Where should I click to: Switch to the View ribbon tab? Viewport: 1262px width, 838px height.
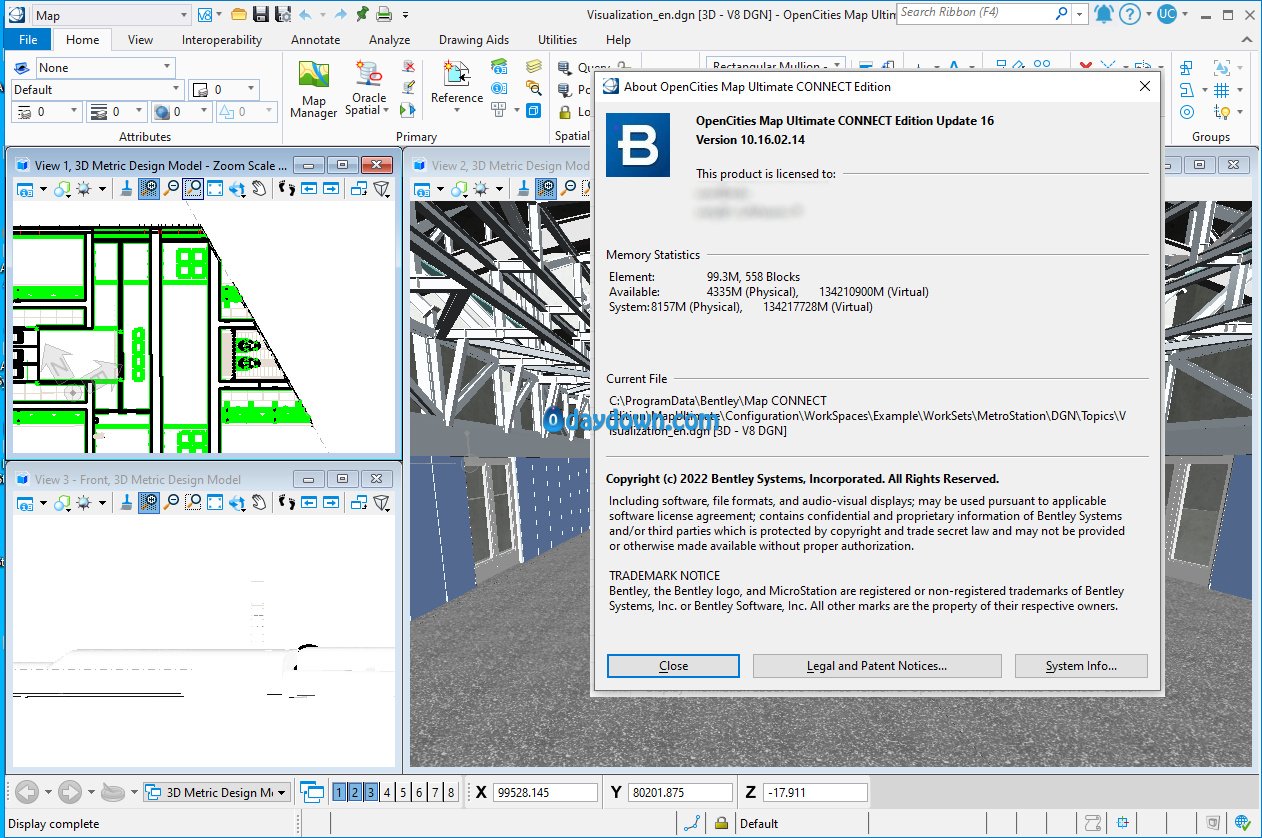click(140, 40)
